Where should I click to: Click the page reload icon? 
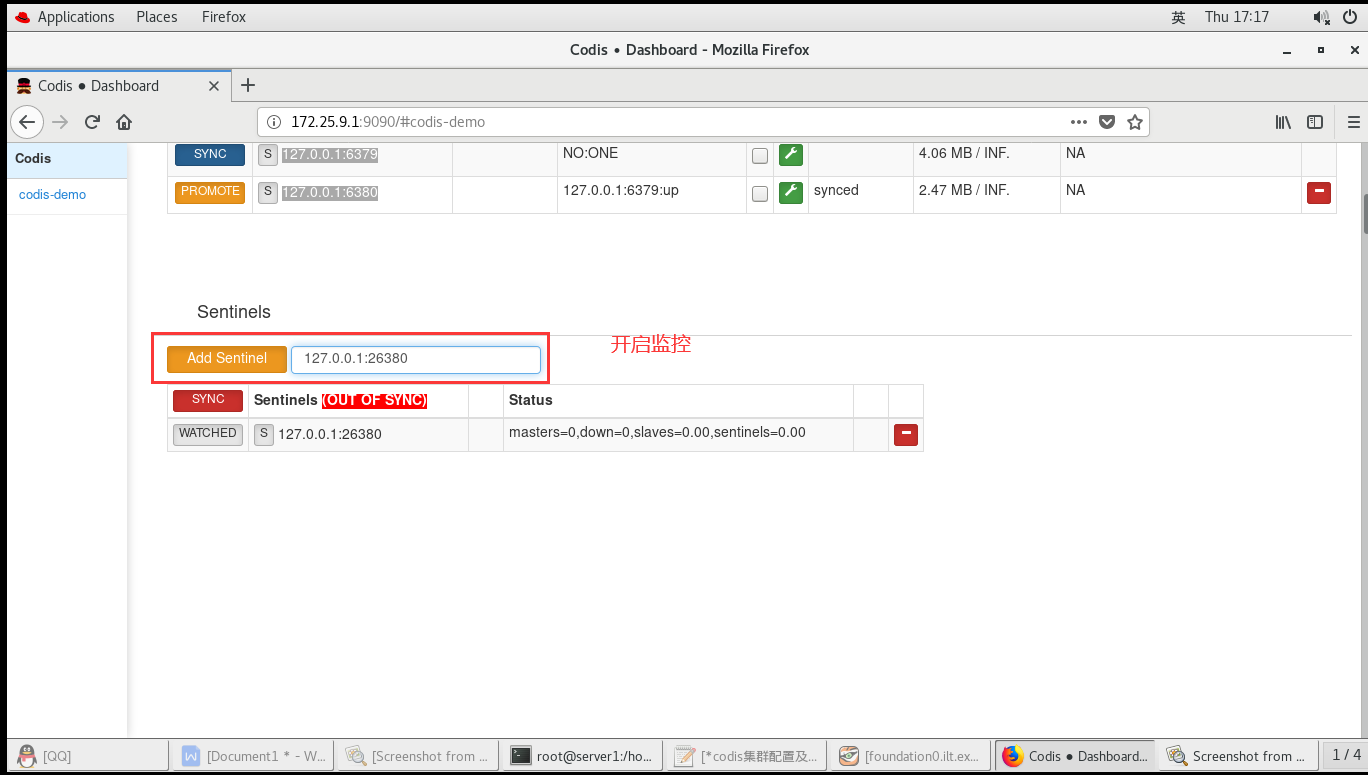(x=92, y=121)
